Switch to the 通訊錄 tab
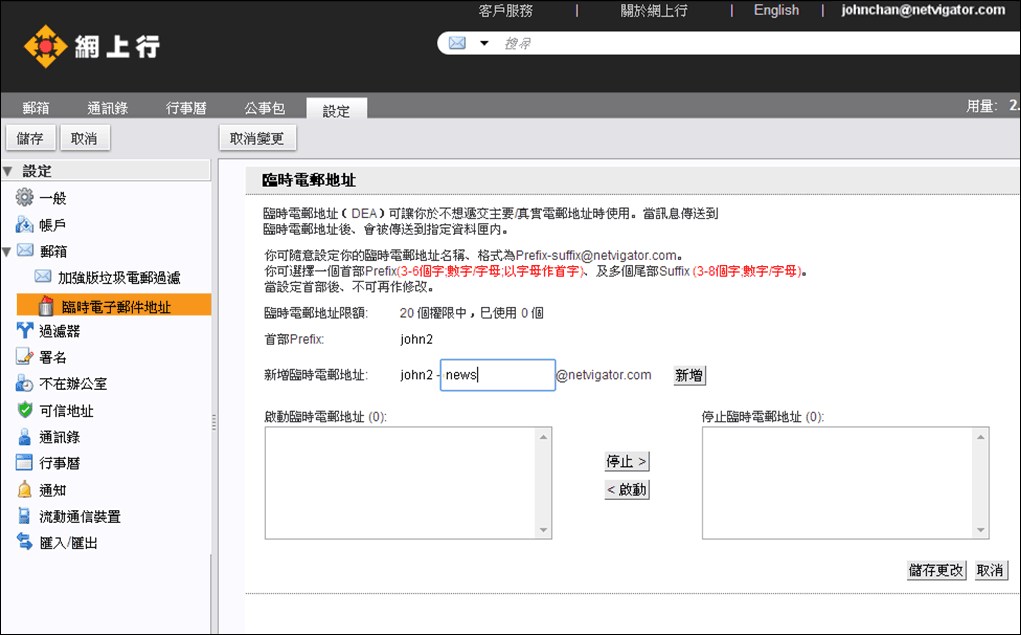The width and height of the screenshot is (1021, 635). coord(107,108)
